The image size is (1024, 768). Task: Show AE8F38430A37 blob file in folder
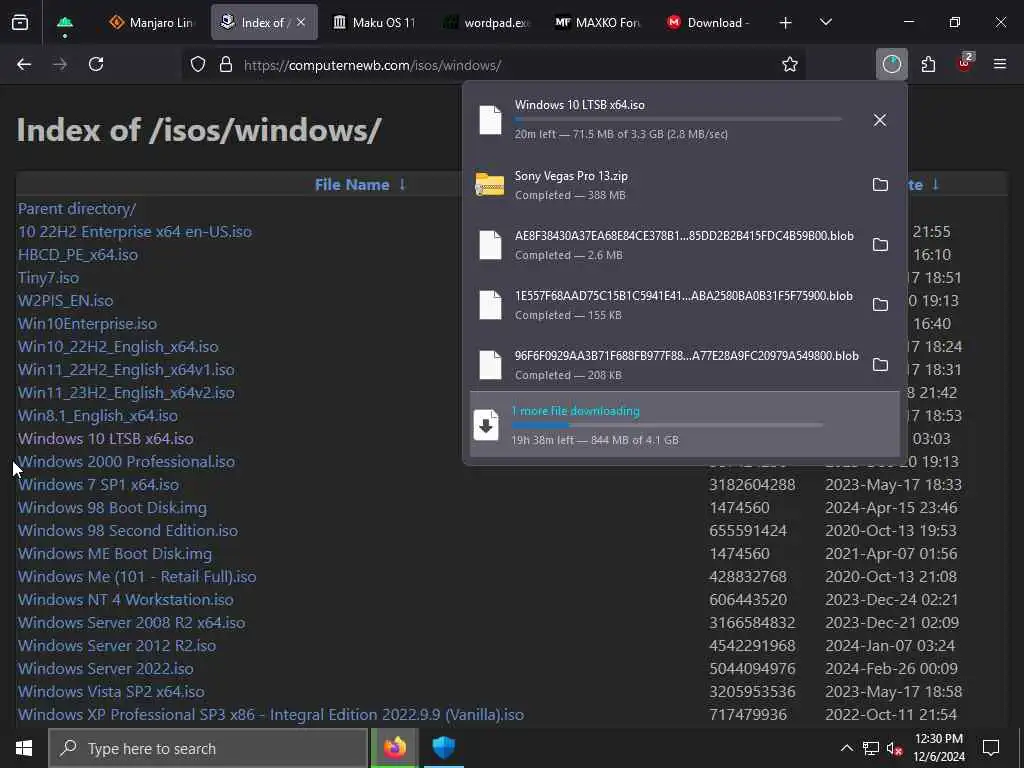click(880, 245)
